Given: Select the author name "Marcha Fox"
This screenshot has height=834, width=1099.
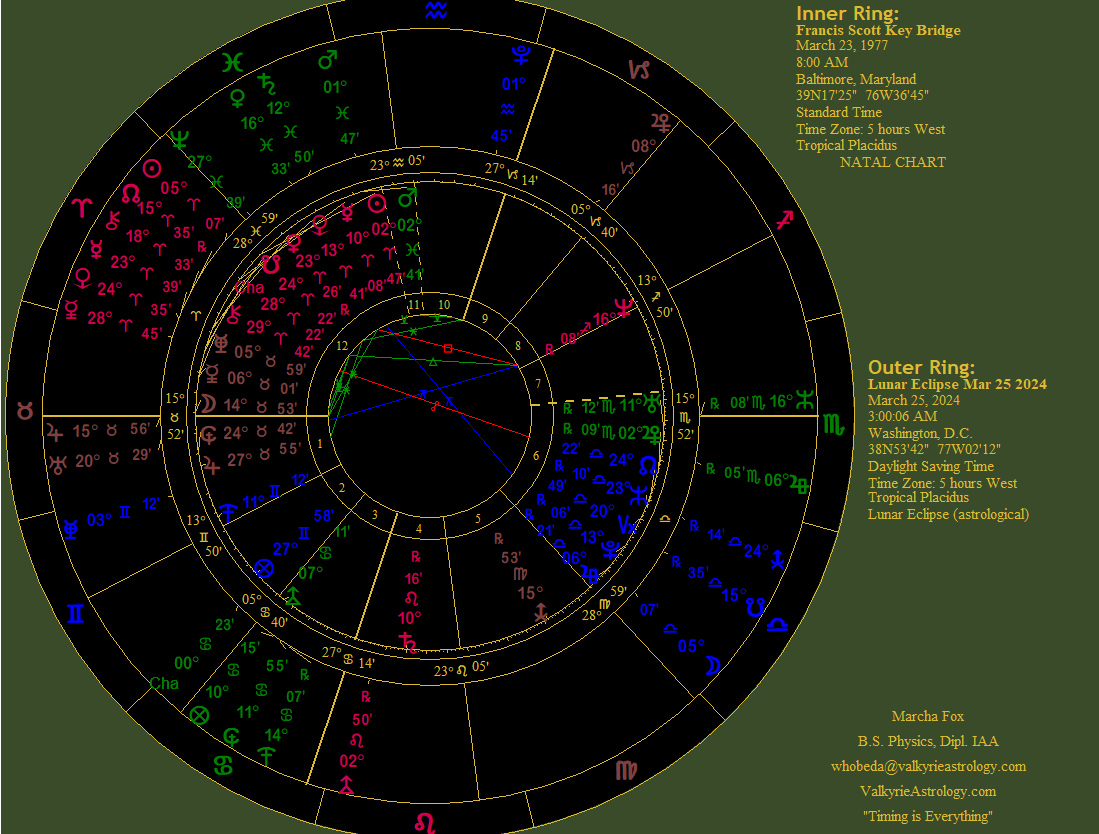Looking at the screenshot, I should (927, 716).
